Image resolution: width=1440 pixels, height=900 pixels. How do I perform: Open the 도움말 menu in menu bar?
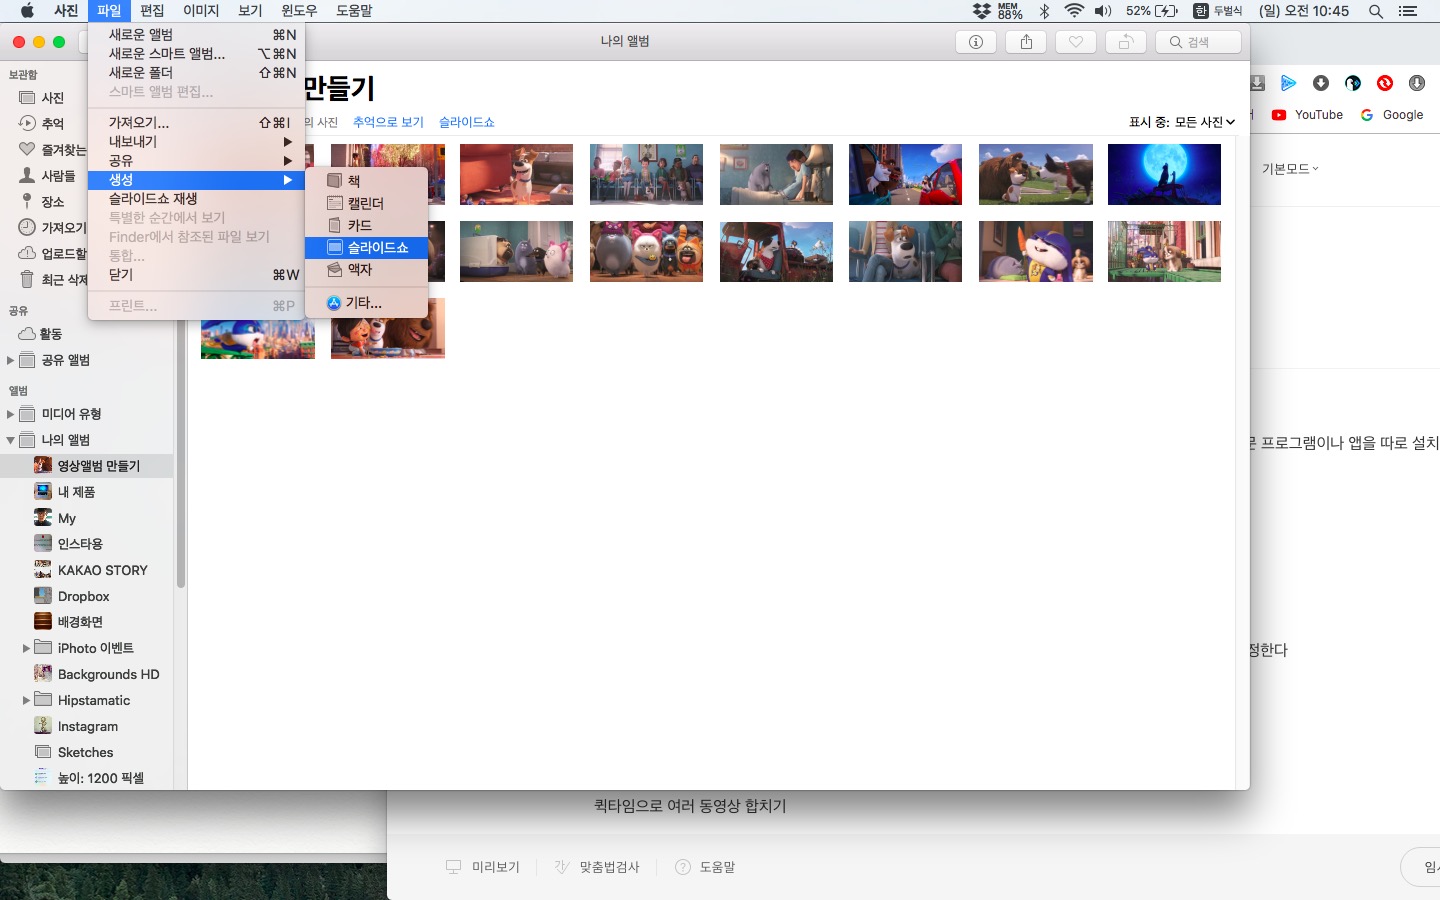[354, 11]
